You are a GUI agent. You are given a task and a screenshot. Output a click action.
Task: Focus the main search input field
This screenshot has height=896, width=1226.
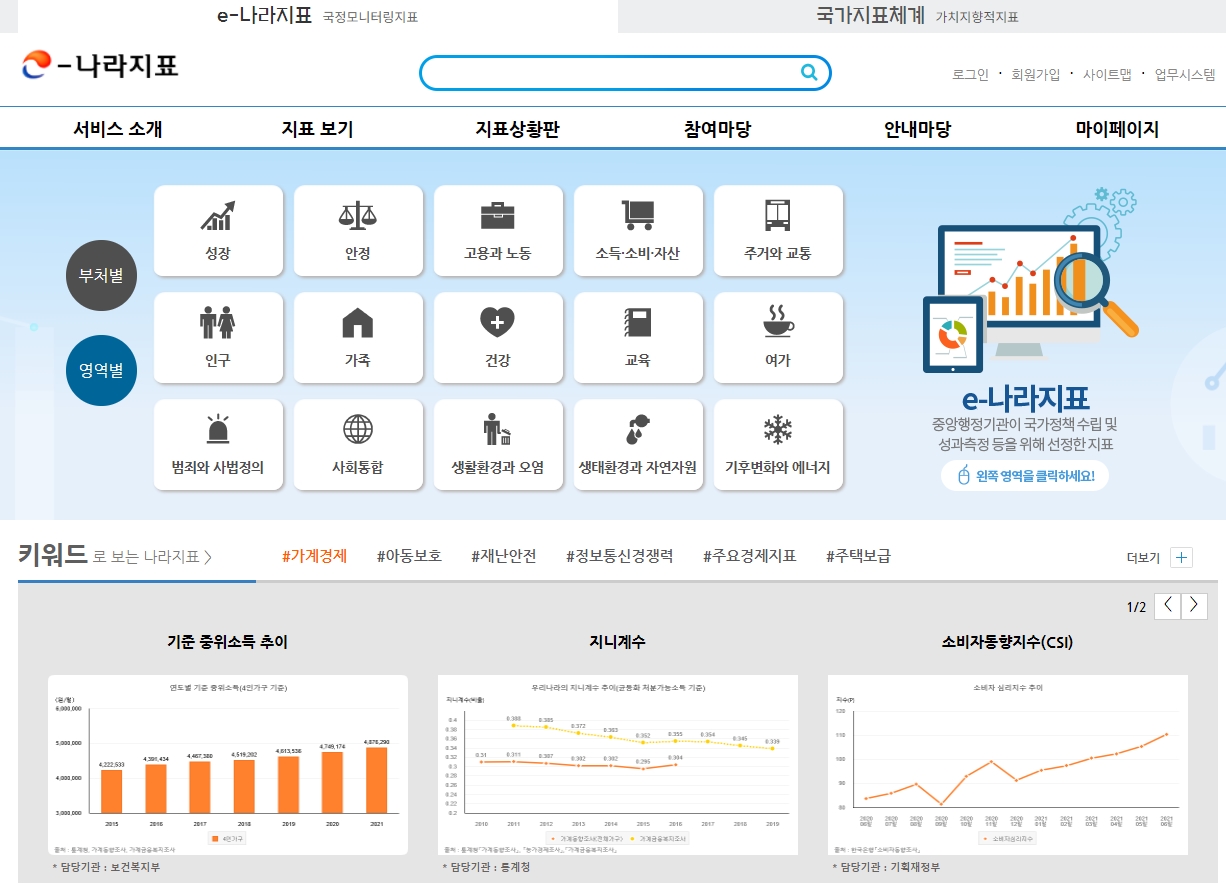click(x=610, y=73)
